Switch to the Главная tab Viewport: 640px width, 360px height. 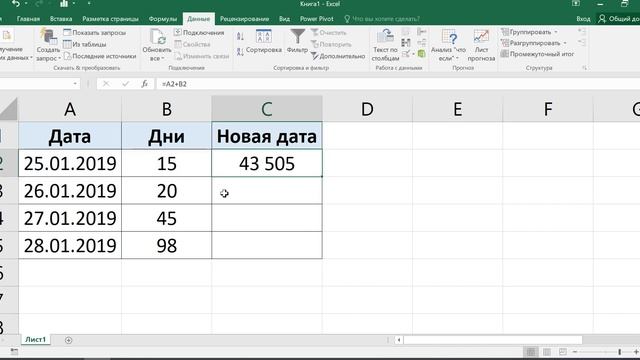pos(28,19)
